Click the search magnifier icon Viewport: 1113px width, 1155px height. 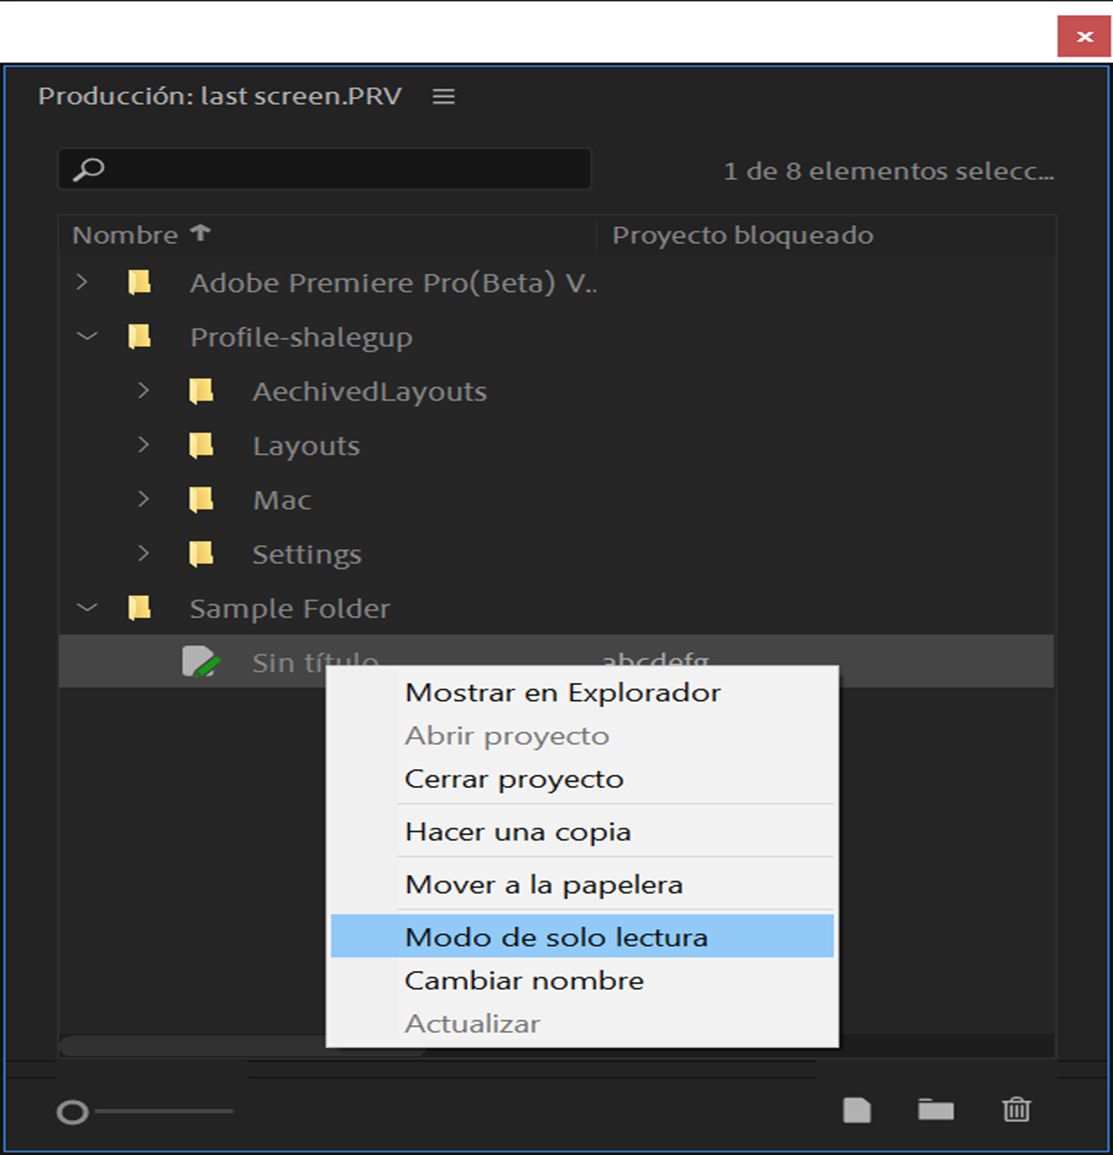91,168
